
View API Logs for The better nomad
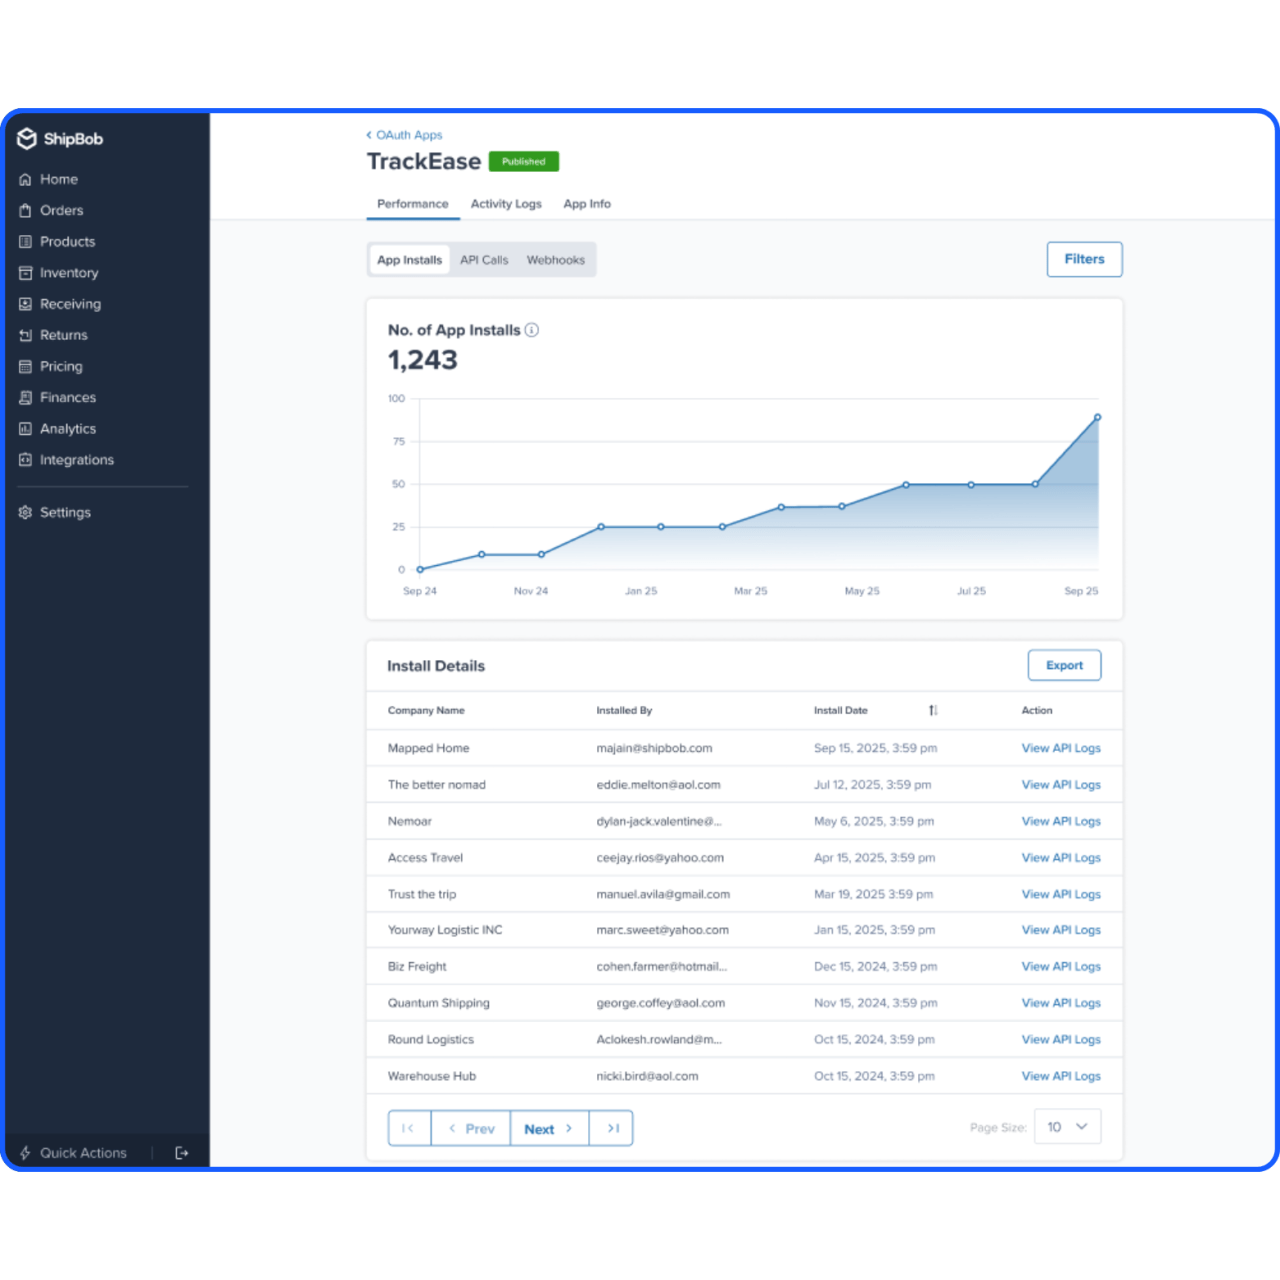coord(1061,785)
